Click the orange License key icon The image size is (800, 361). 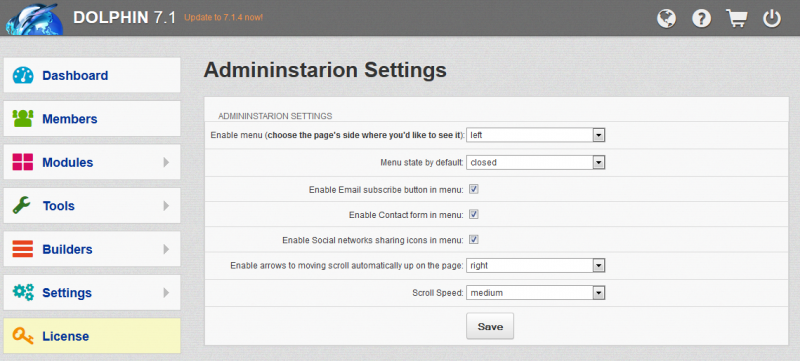tap(23, 336)
